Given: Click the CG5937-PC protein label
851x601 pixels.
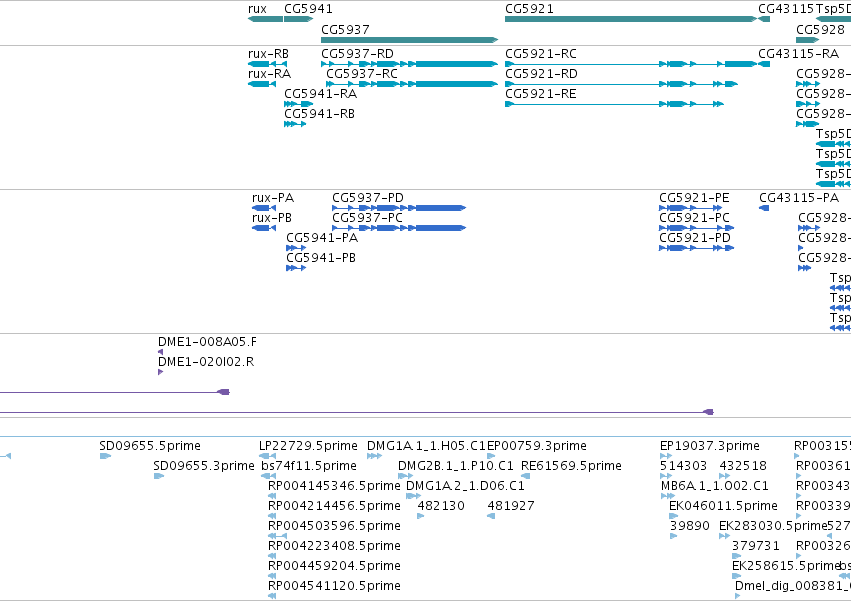Looking at the screenshot, I should (x=367, y=218).
